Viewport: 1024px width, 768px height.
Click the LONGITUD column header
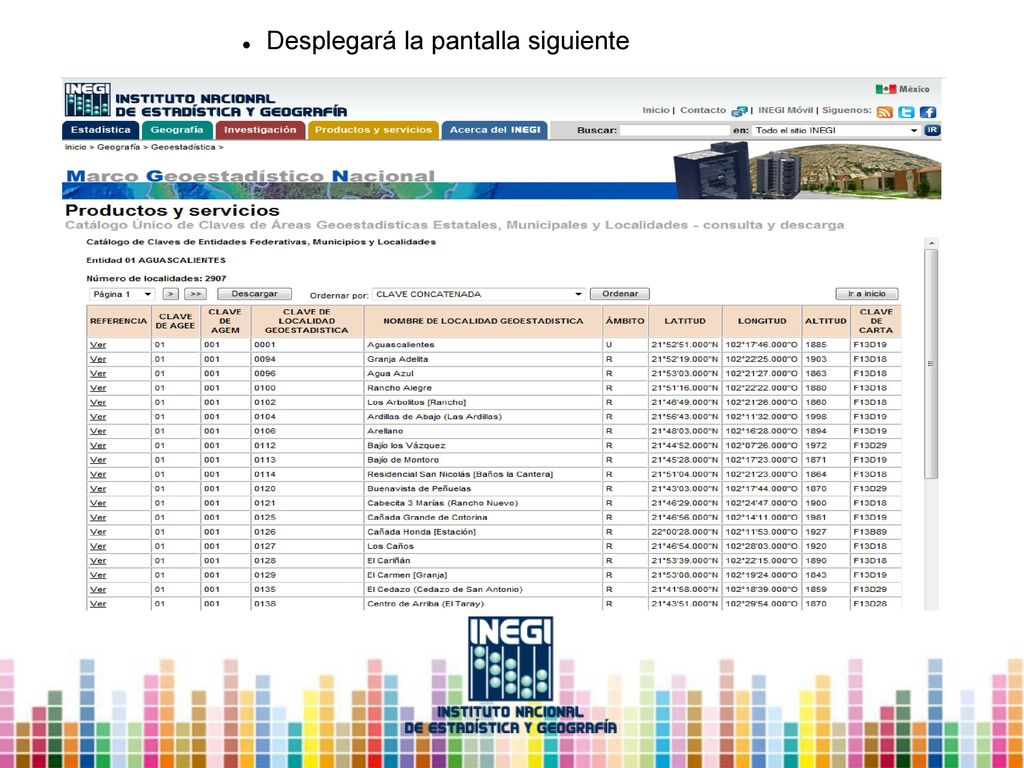(x=762, y=321)
